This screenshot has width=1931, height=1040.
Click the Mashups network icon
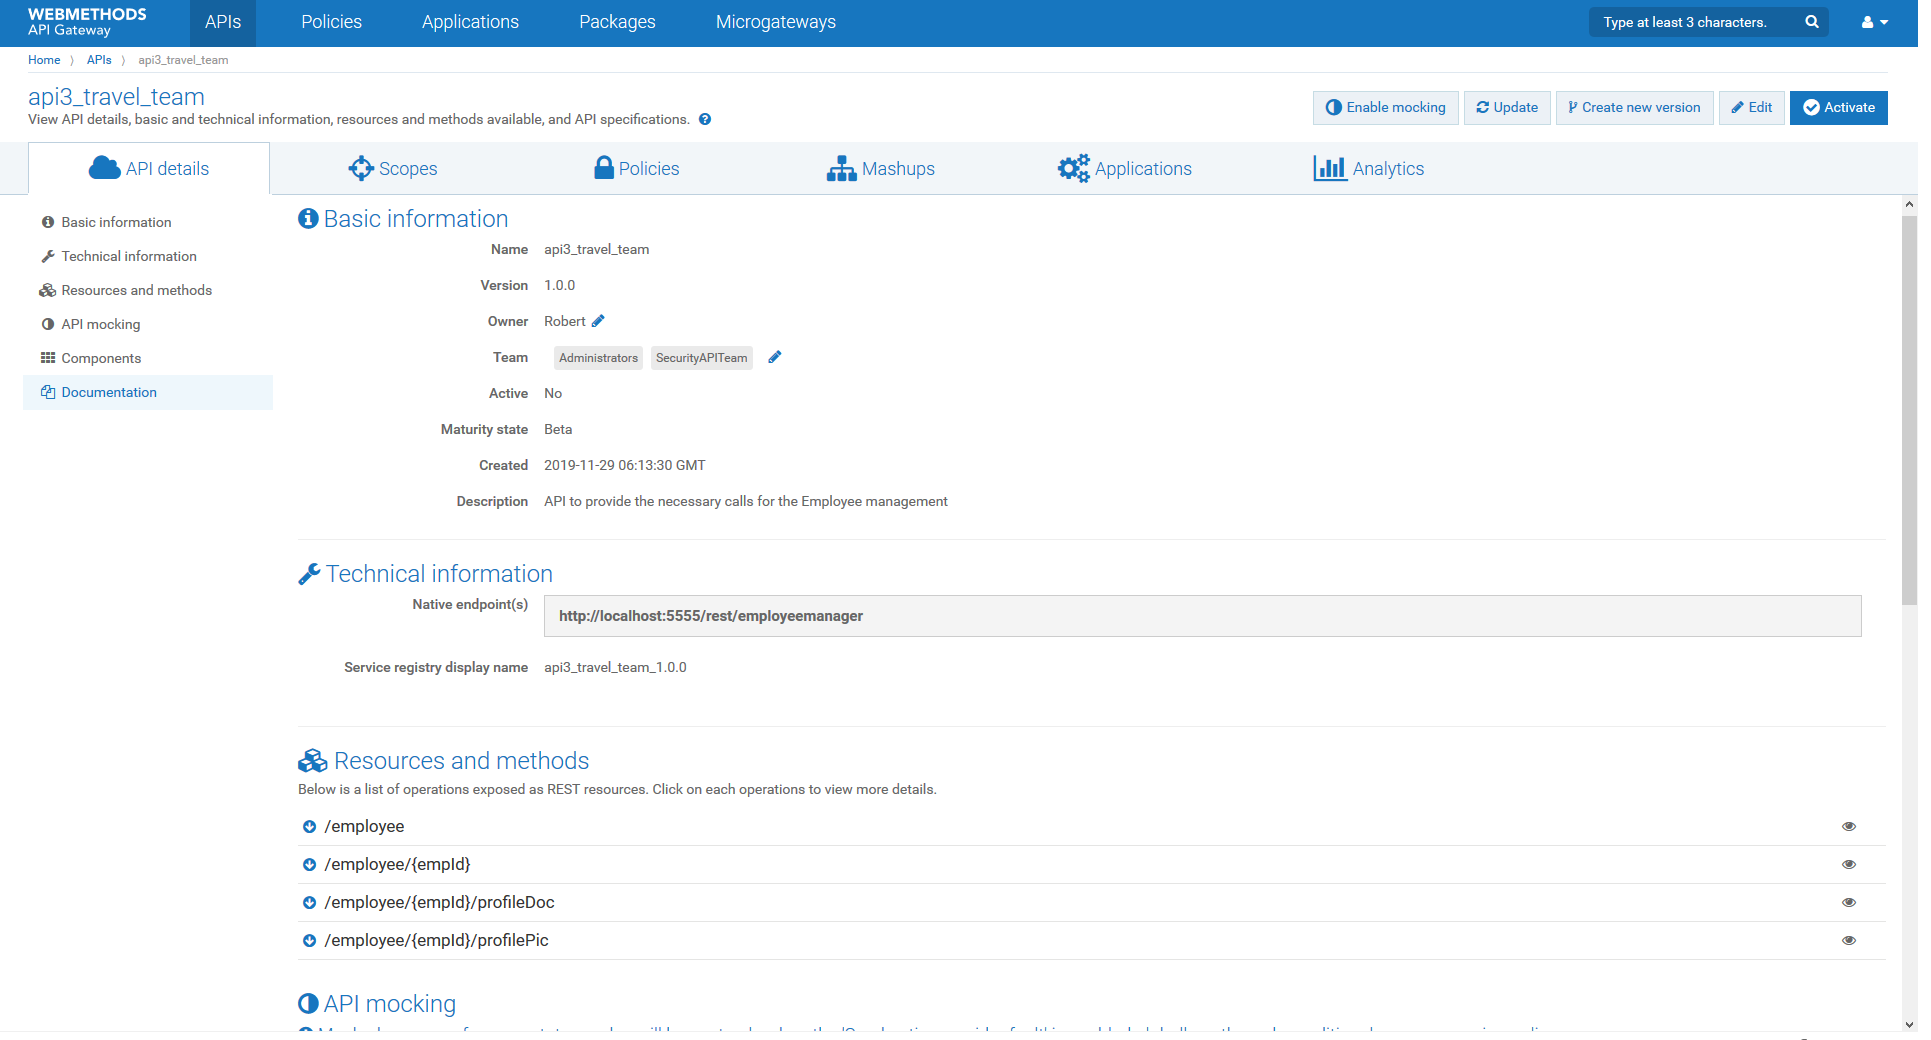tap(840, 168)
